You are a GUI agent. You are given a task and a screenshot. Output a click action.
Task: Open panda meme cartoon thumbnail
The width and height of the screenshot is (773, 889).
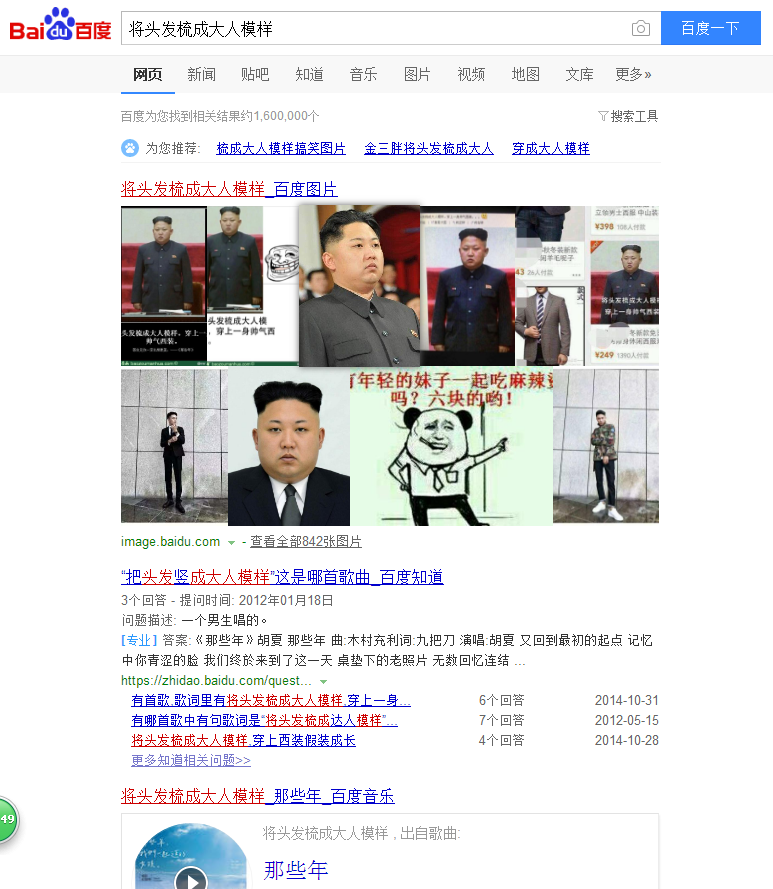click(451, 446)
